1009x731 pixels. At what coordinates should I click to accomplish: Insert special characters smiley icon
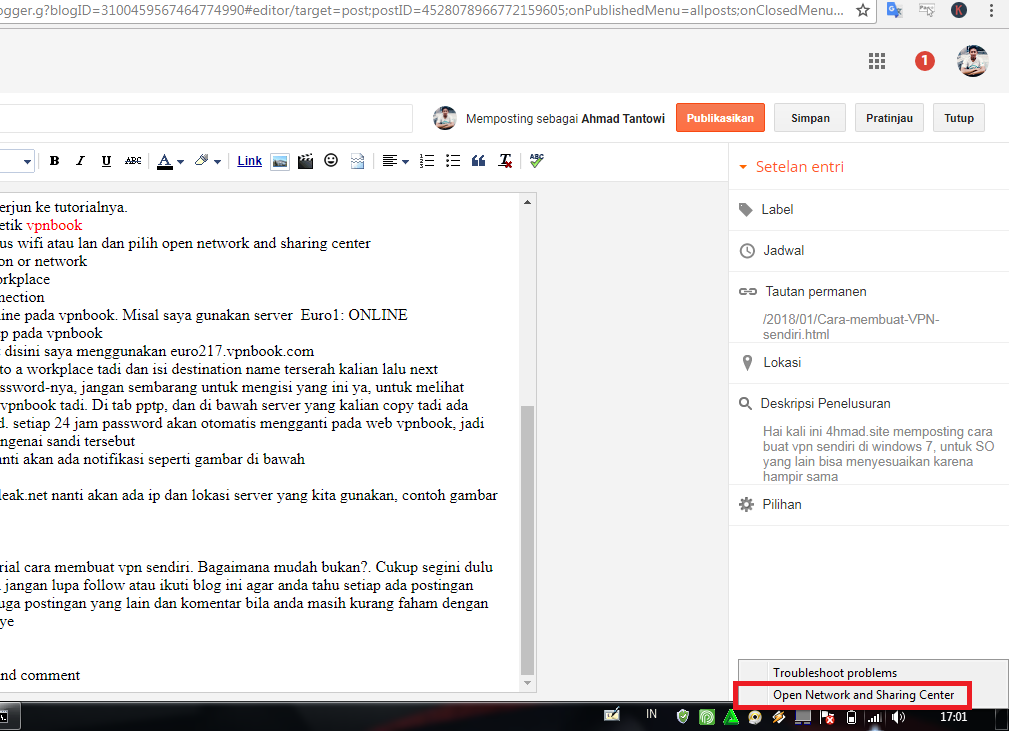(331, 160)
